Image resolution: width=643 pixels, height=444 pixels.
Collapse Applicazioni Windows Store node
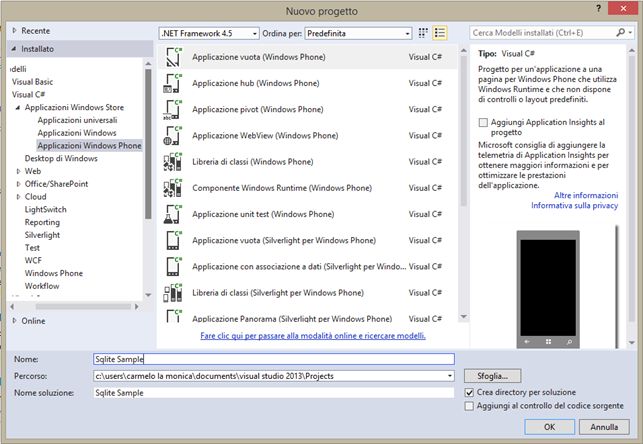(18, 108)
